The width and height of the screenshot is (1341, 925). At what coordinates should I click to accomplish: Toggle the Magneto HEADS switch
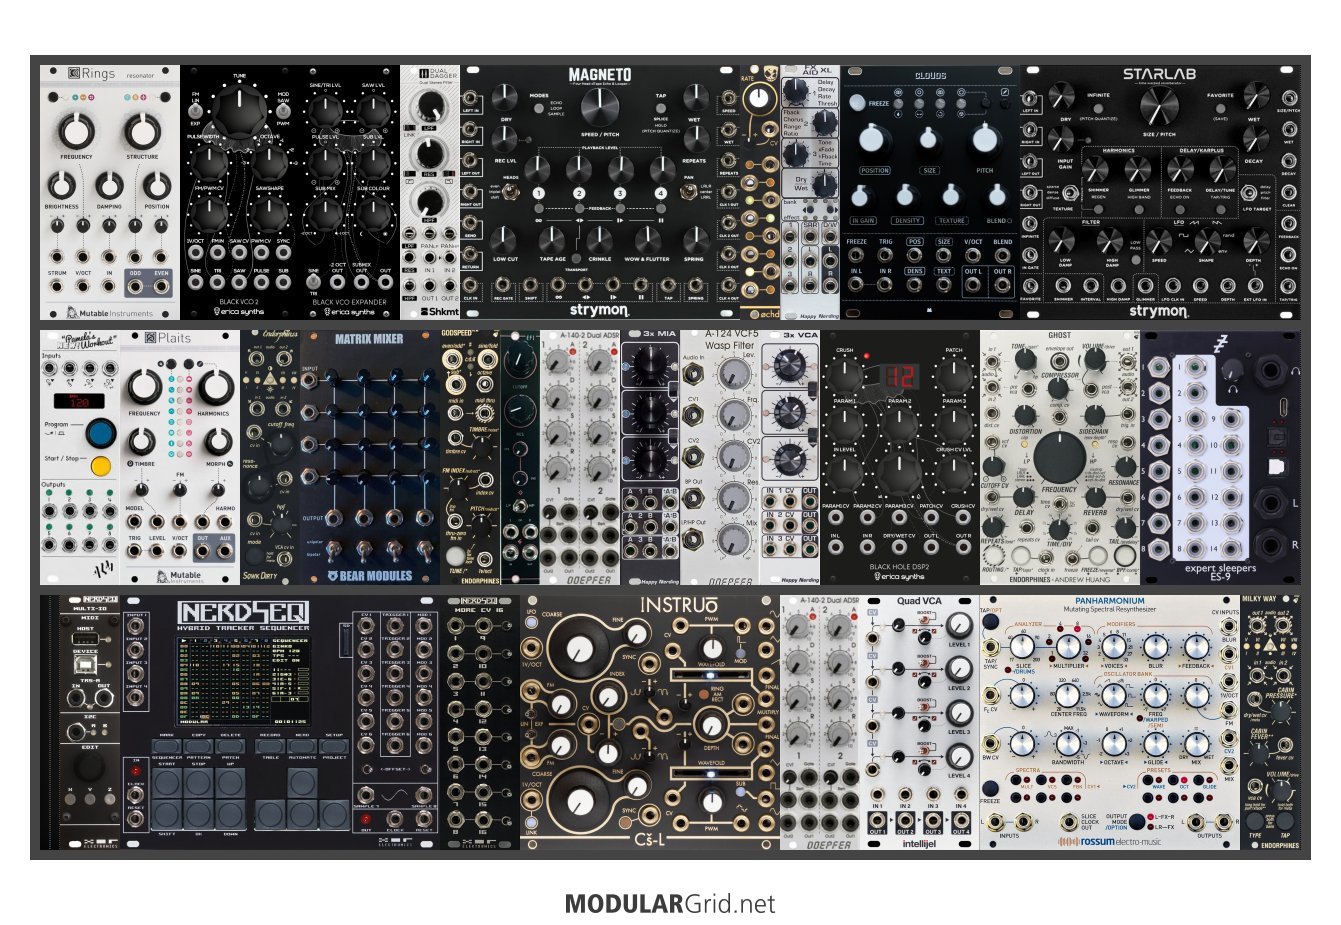(511, 192)
